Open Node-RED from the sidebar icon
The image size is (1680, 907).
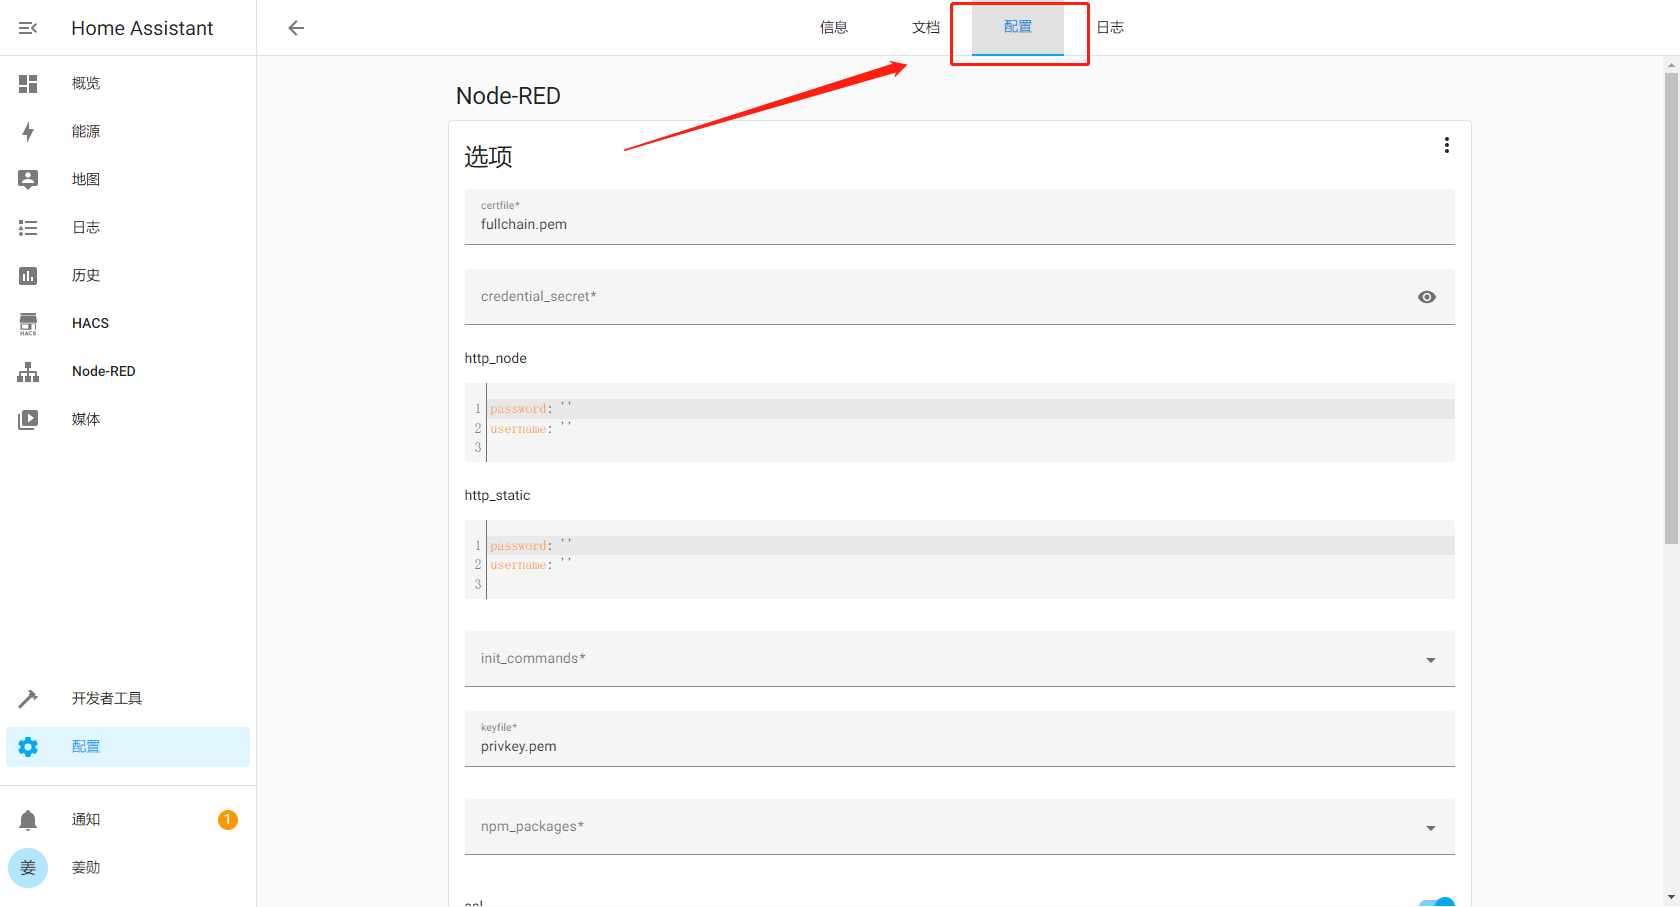pos(28,372)
